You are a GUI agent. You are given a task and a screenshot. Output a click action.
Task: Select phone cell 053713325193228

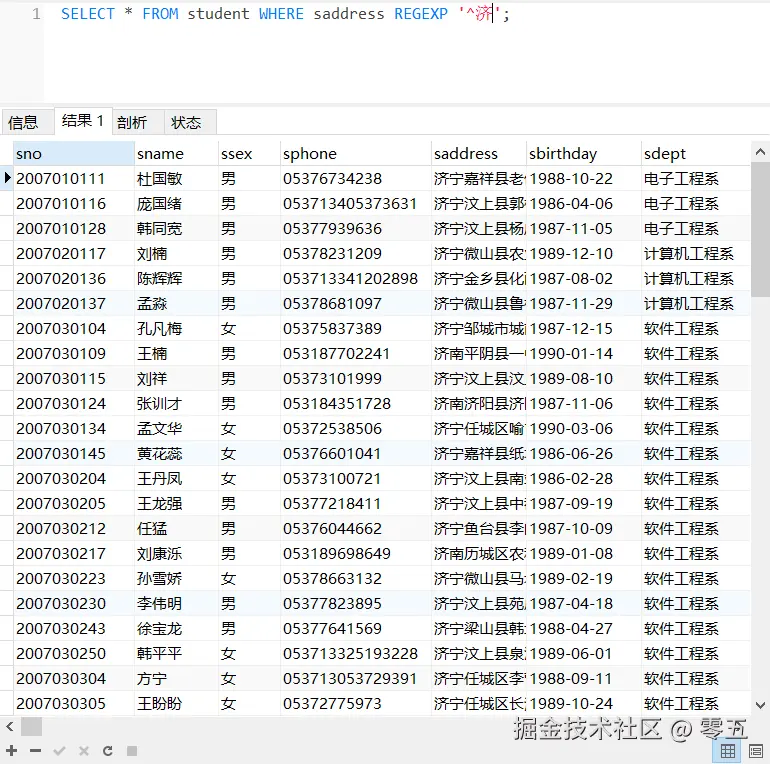click(x=356, y=655)
